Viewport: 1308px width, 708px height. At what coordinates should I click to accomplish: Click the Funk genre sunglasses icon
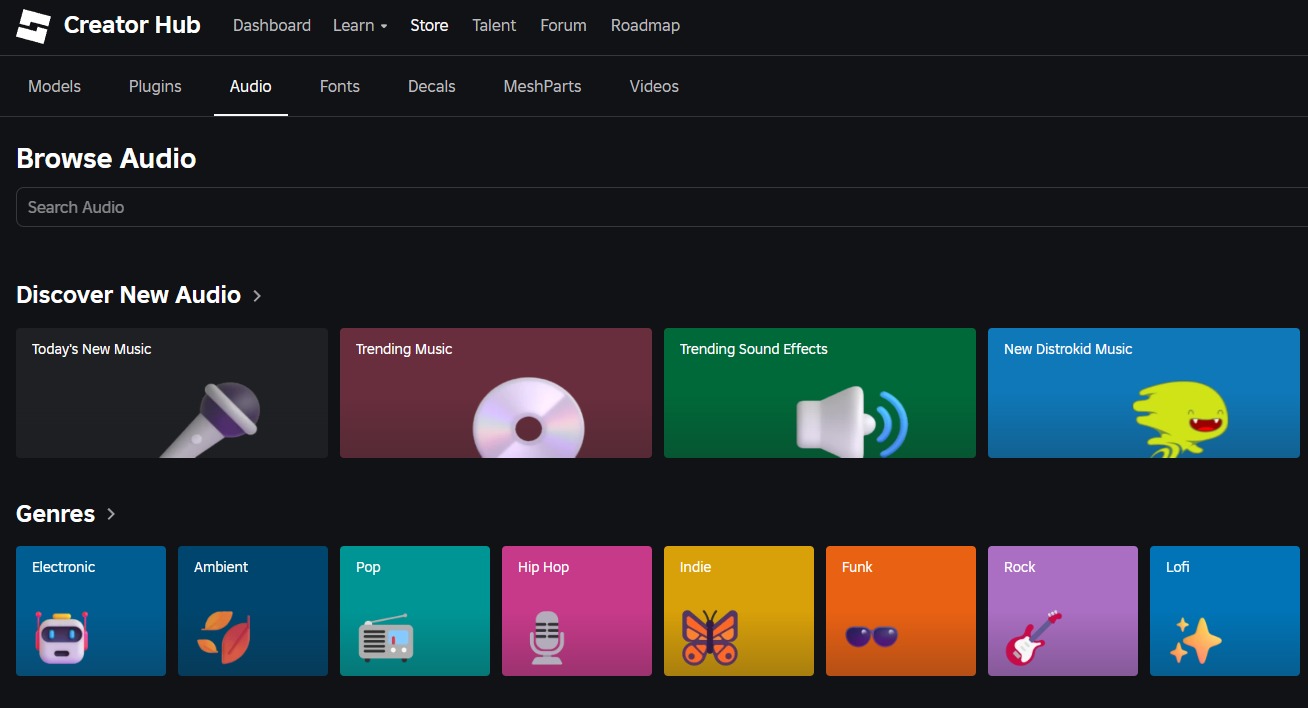click(x=871, y=636)
